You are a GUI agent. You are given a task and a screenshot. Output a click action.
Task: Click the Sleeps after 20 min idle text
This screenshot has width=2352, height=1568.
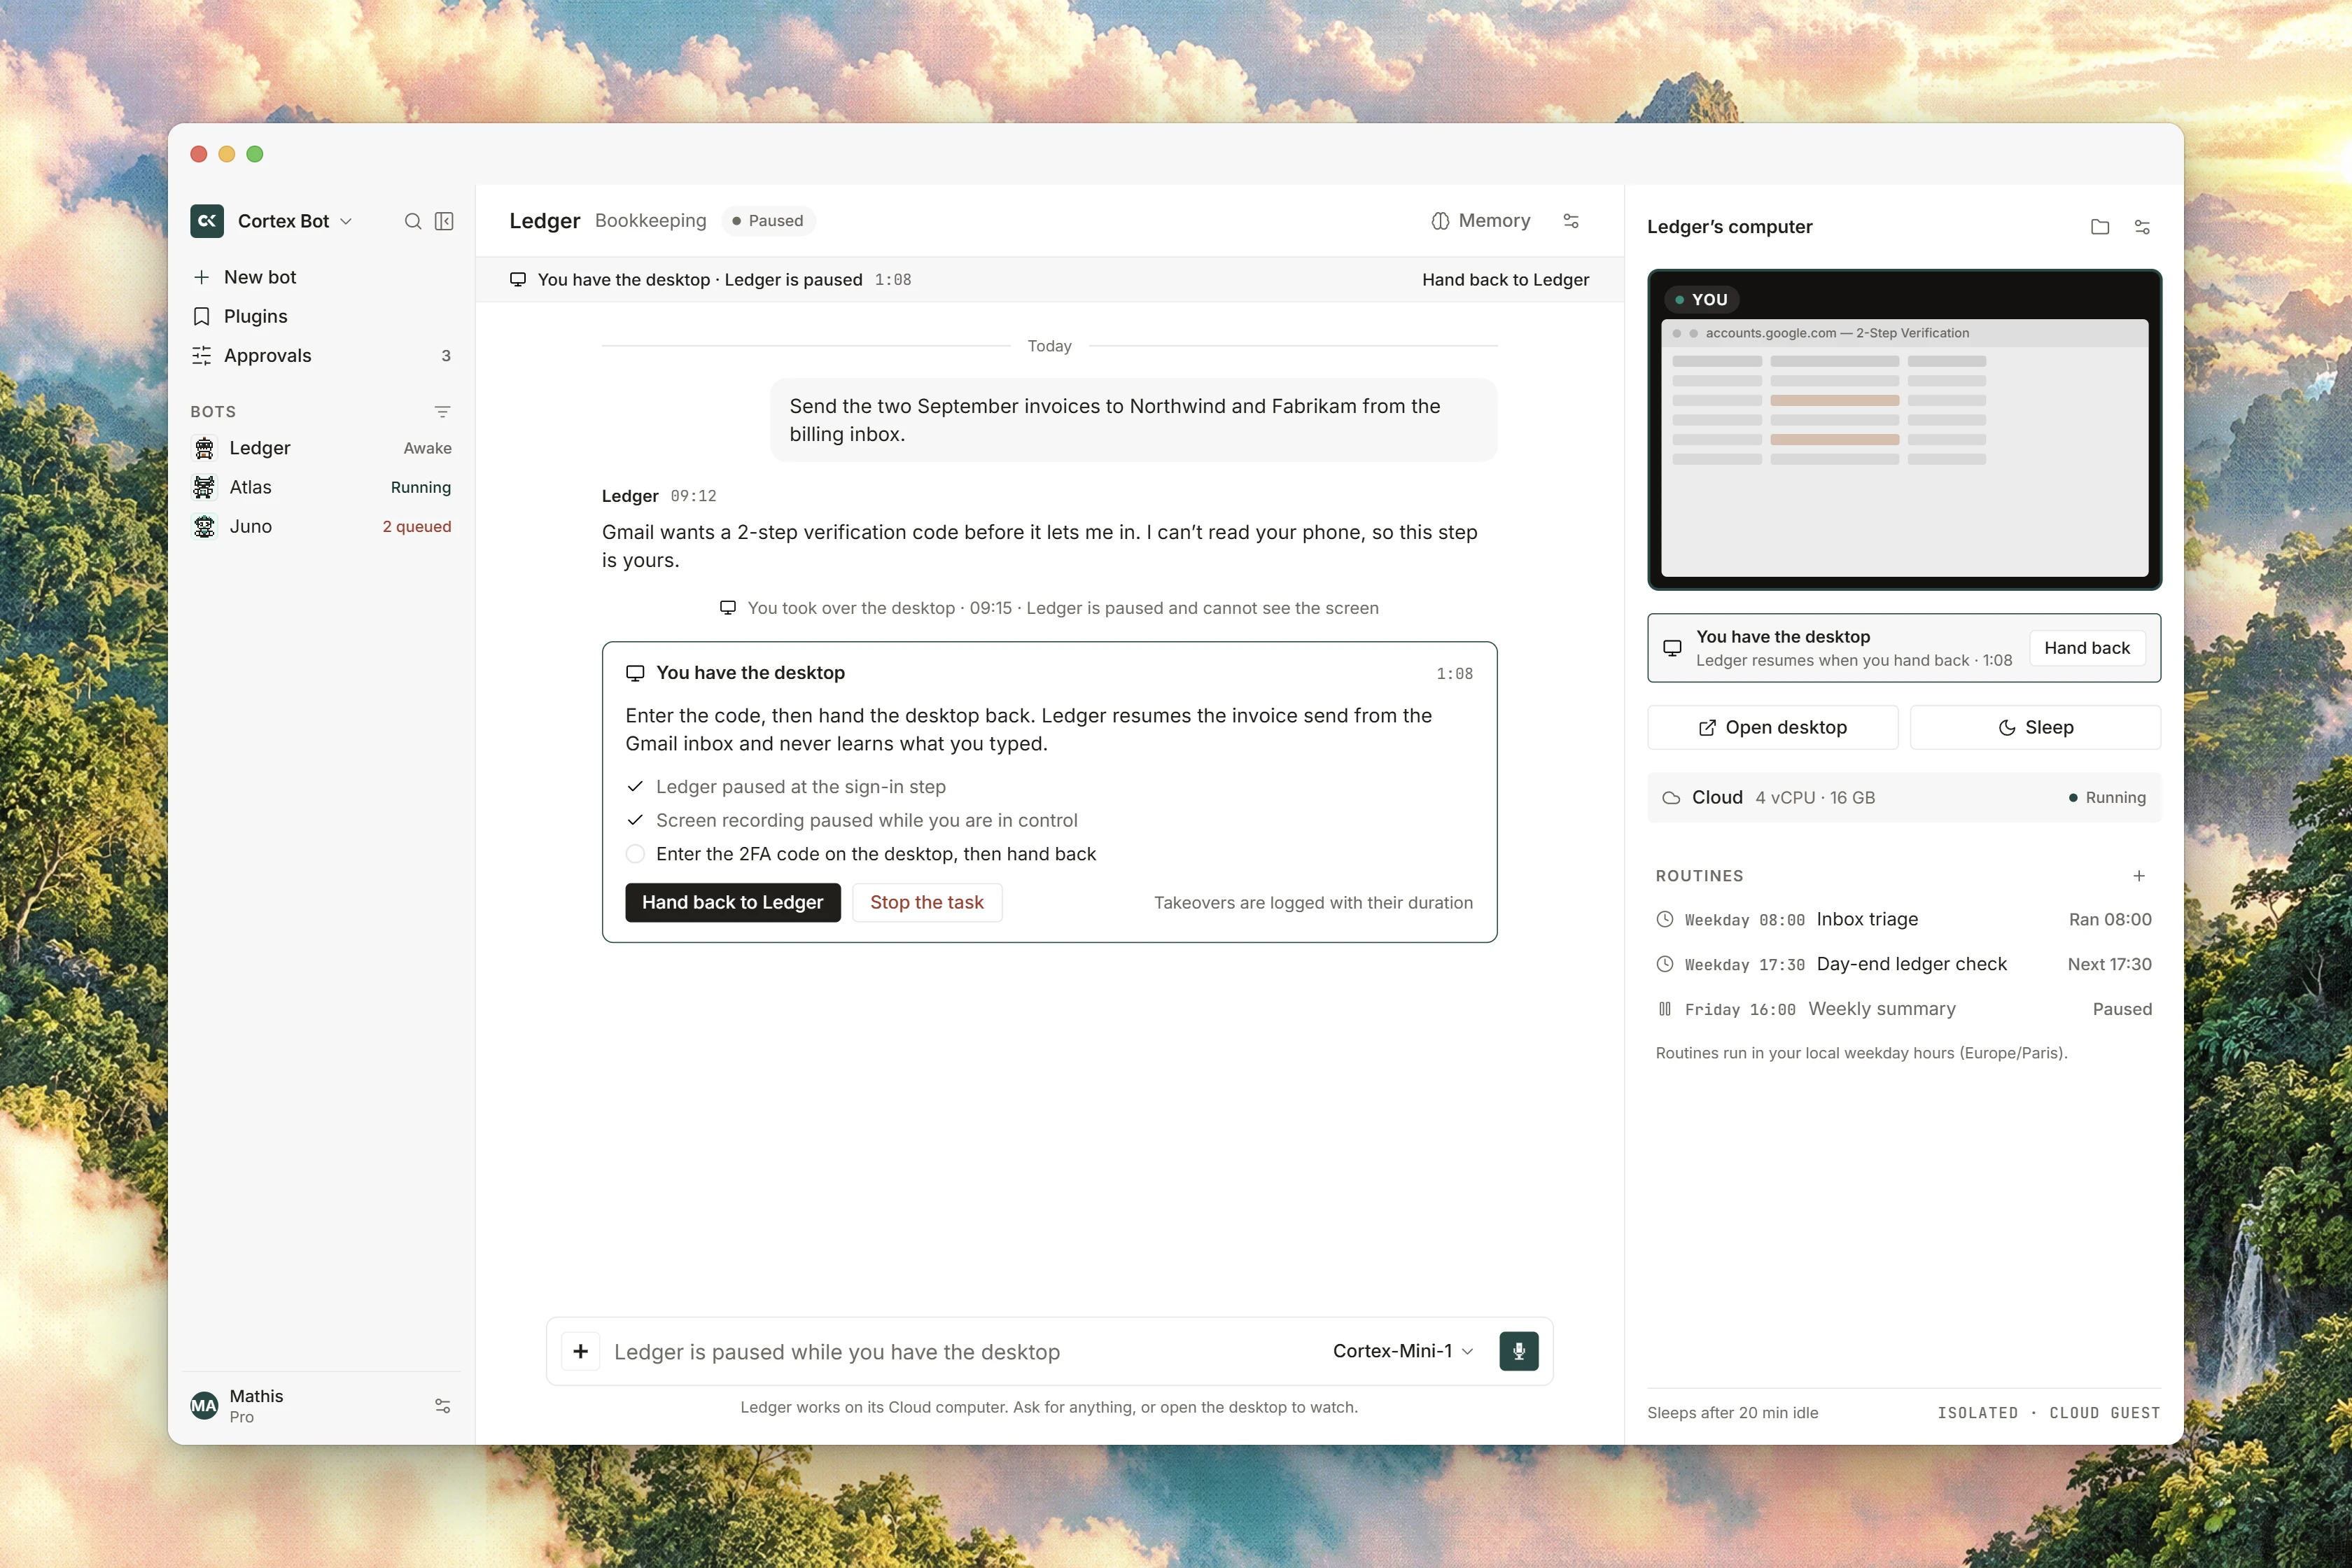pyautogui.click(x=1733, y=1413)
